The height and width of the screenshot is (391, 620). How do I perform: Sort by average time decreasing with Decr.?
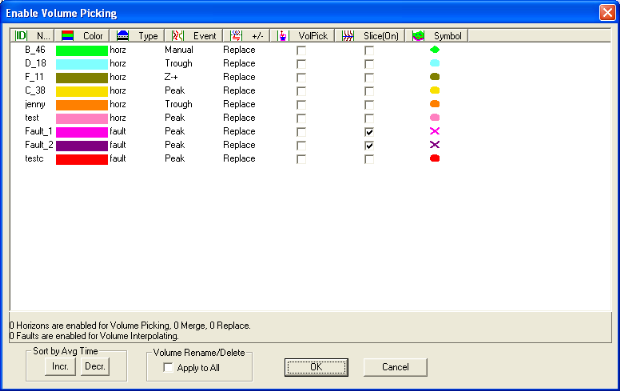tap(95, 367)
